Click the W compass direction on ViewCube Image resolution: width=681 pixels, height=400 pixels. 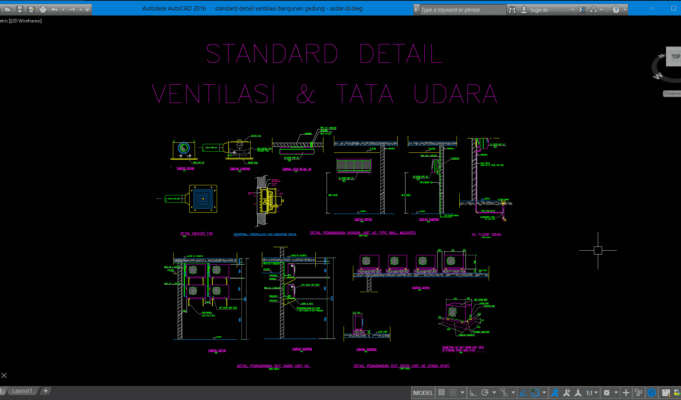(658, 76)
